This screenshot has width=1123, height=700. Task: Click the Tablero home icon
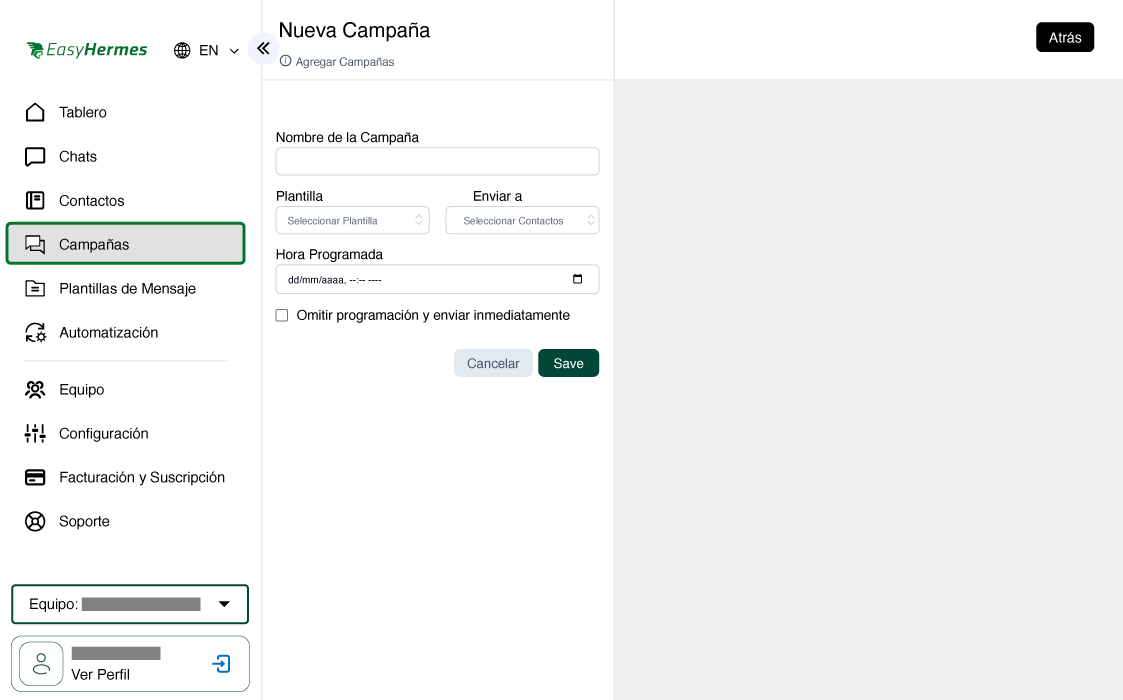pos(35,112)
